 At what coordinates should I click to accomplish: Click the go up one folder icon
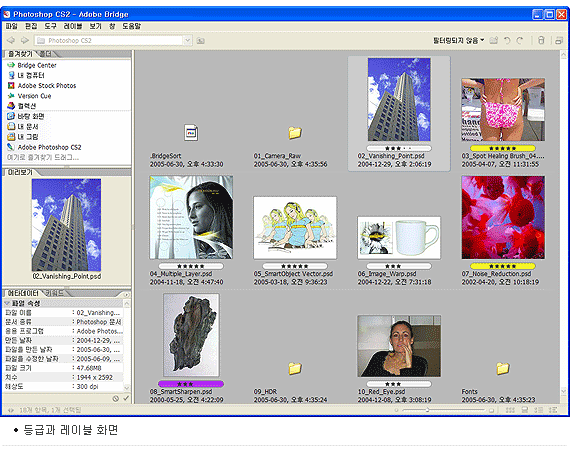[201, 41]
